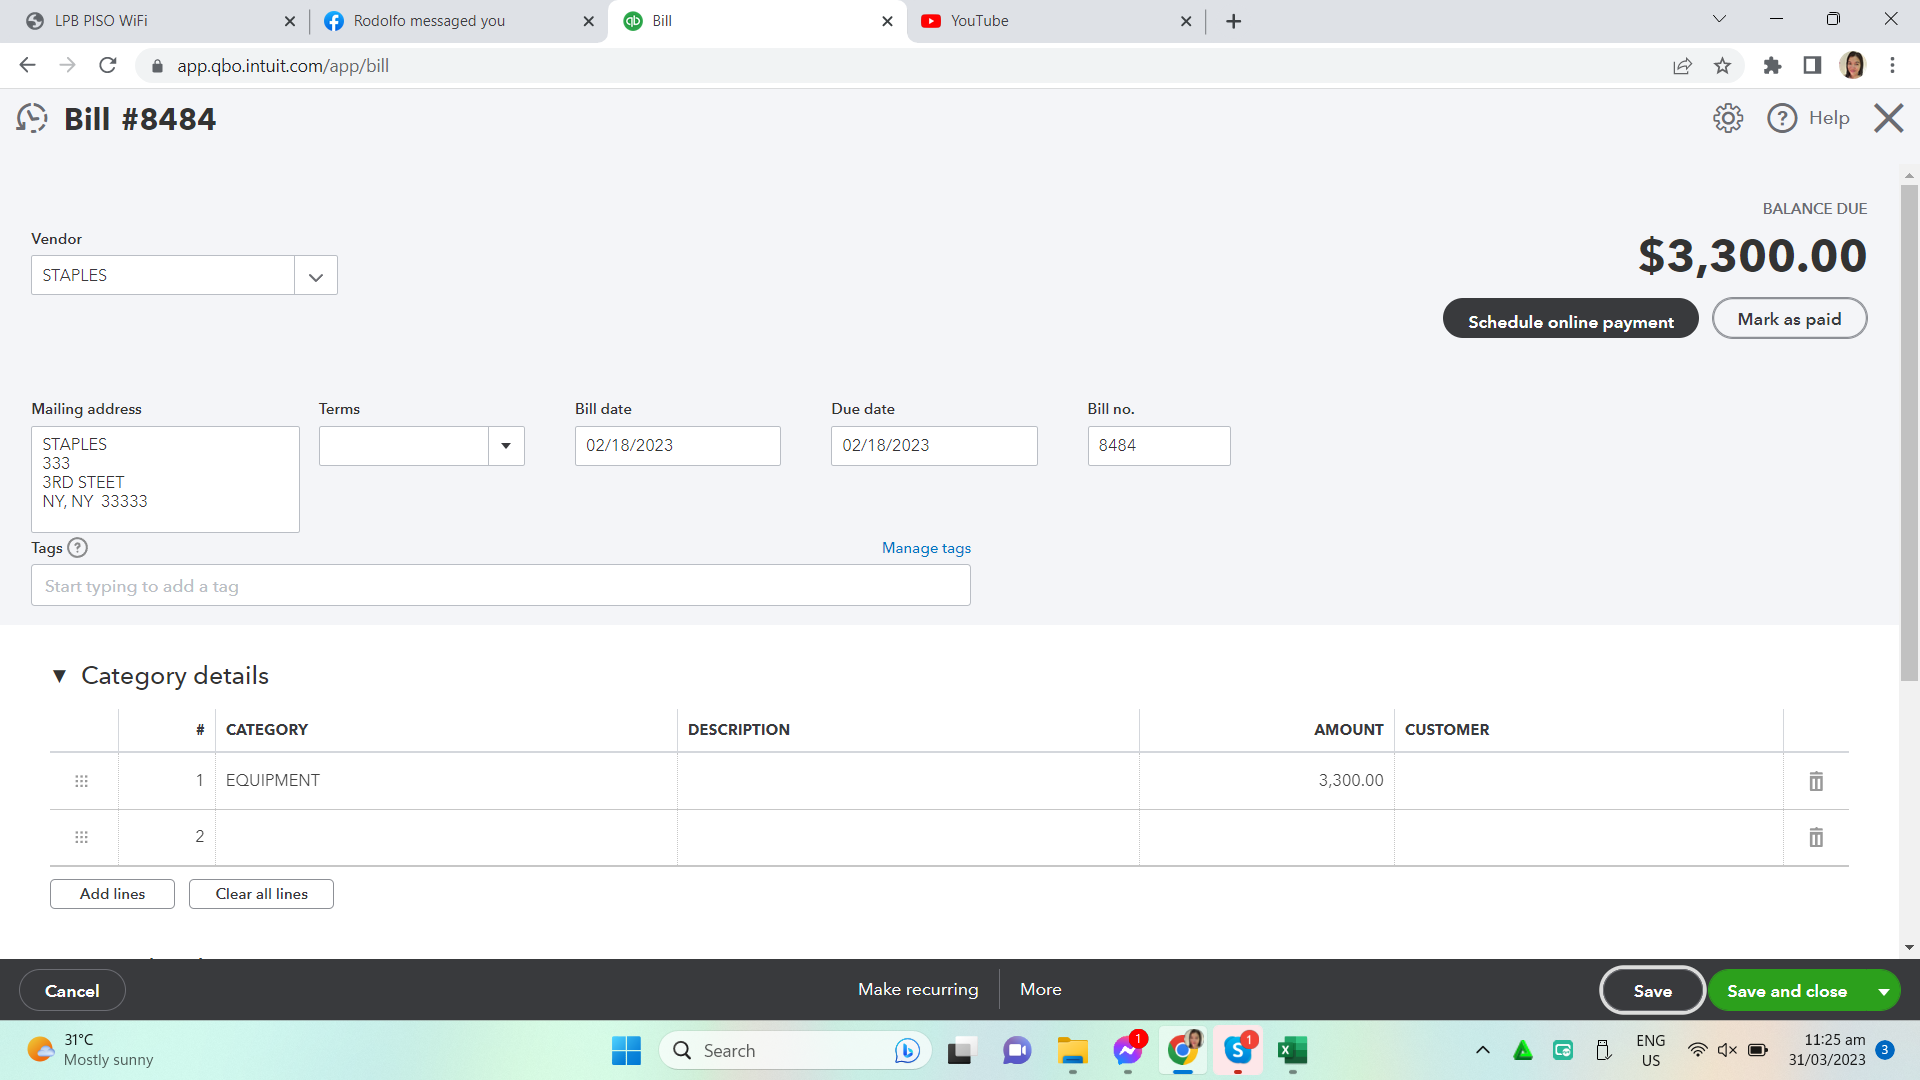Collapse the Category details section
1920x1080 pixels.
click(x=60, y=677)
